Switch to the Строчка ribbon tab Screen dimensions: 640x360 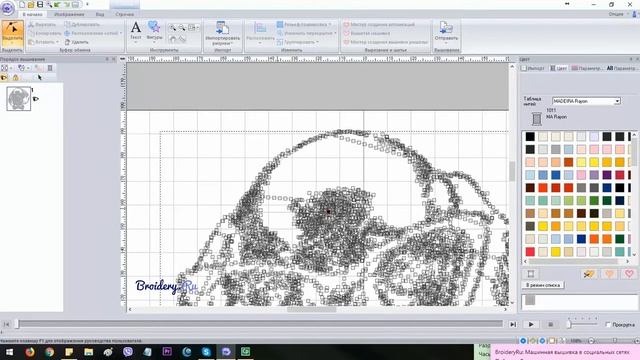click(124, 14)
